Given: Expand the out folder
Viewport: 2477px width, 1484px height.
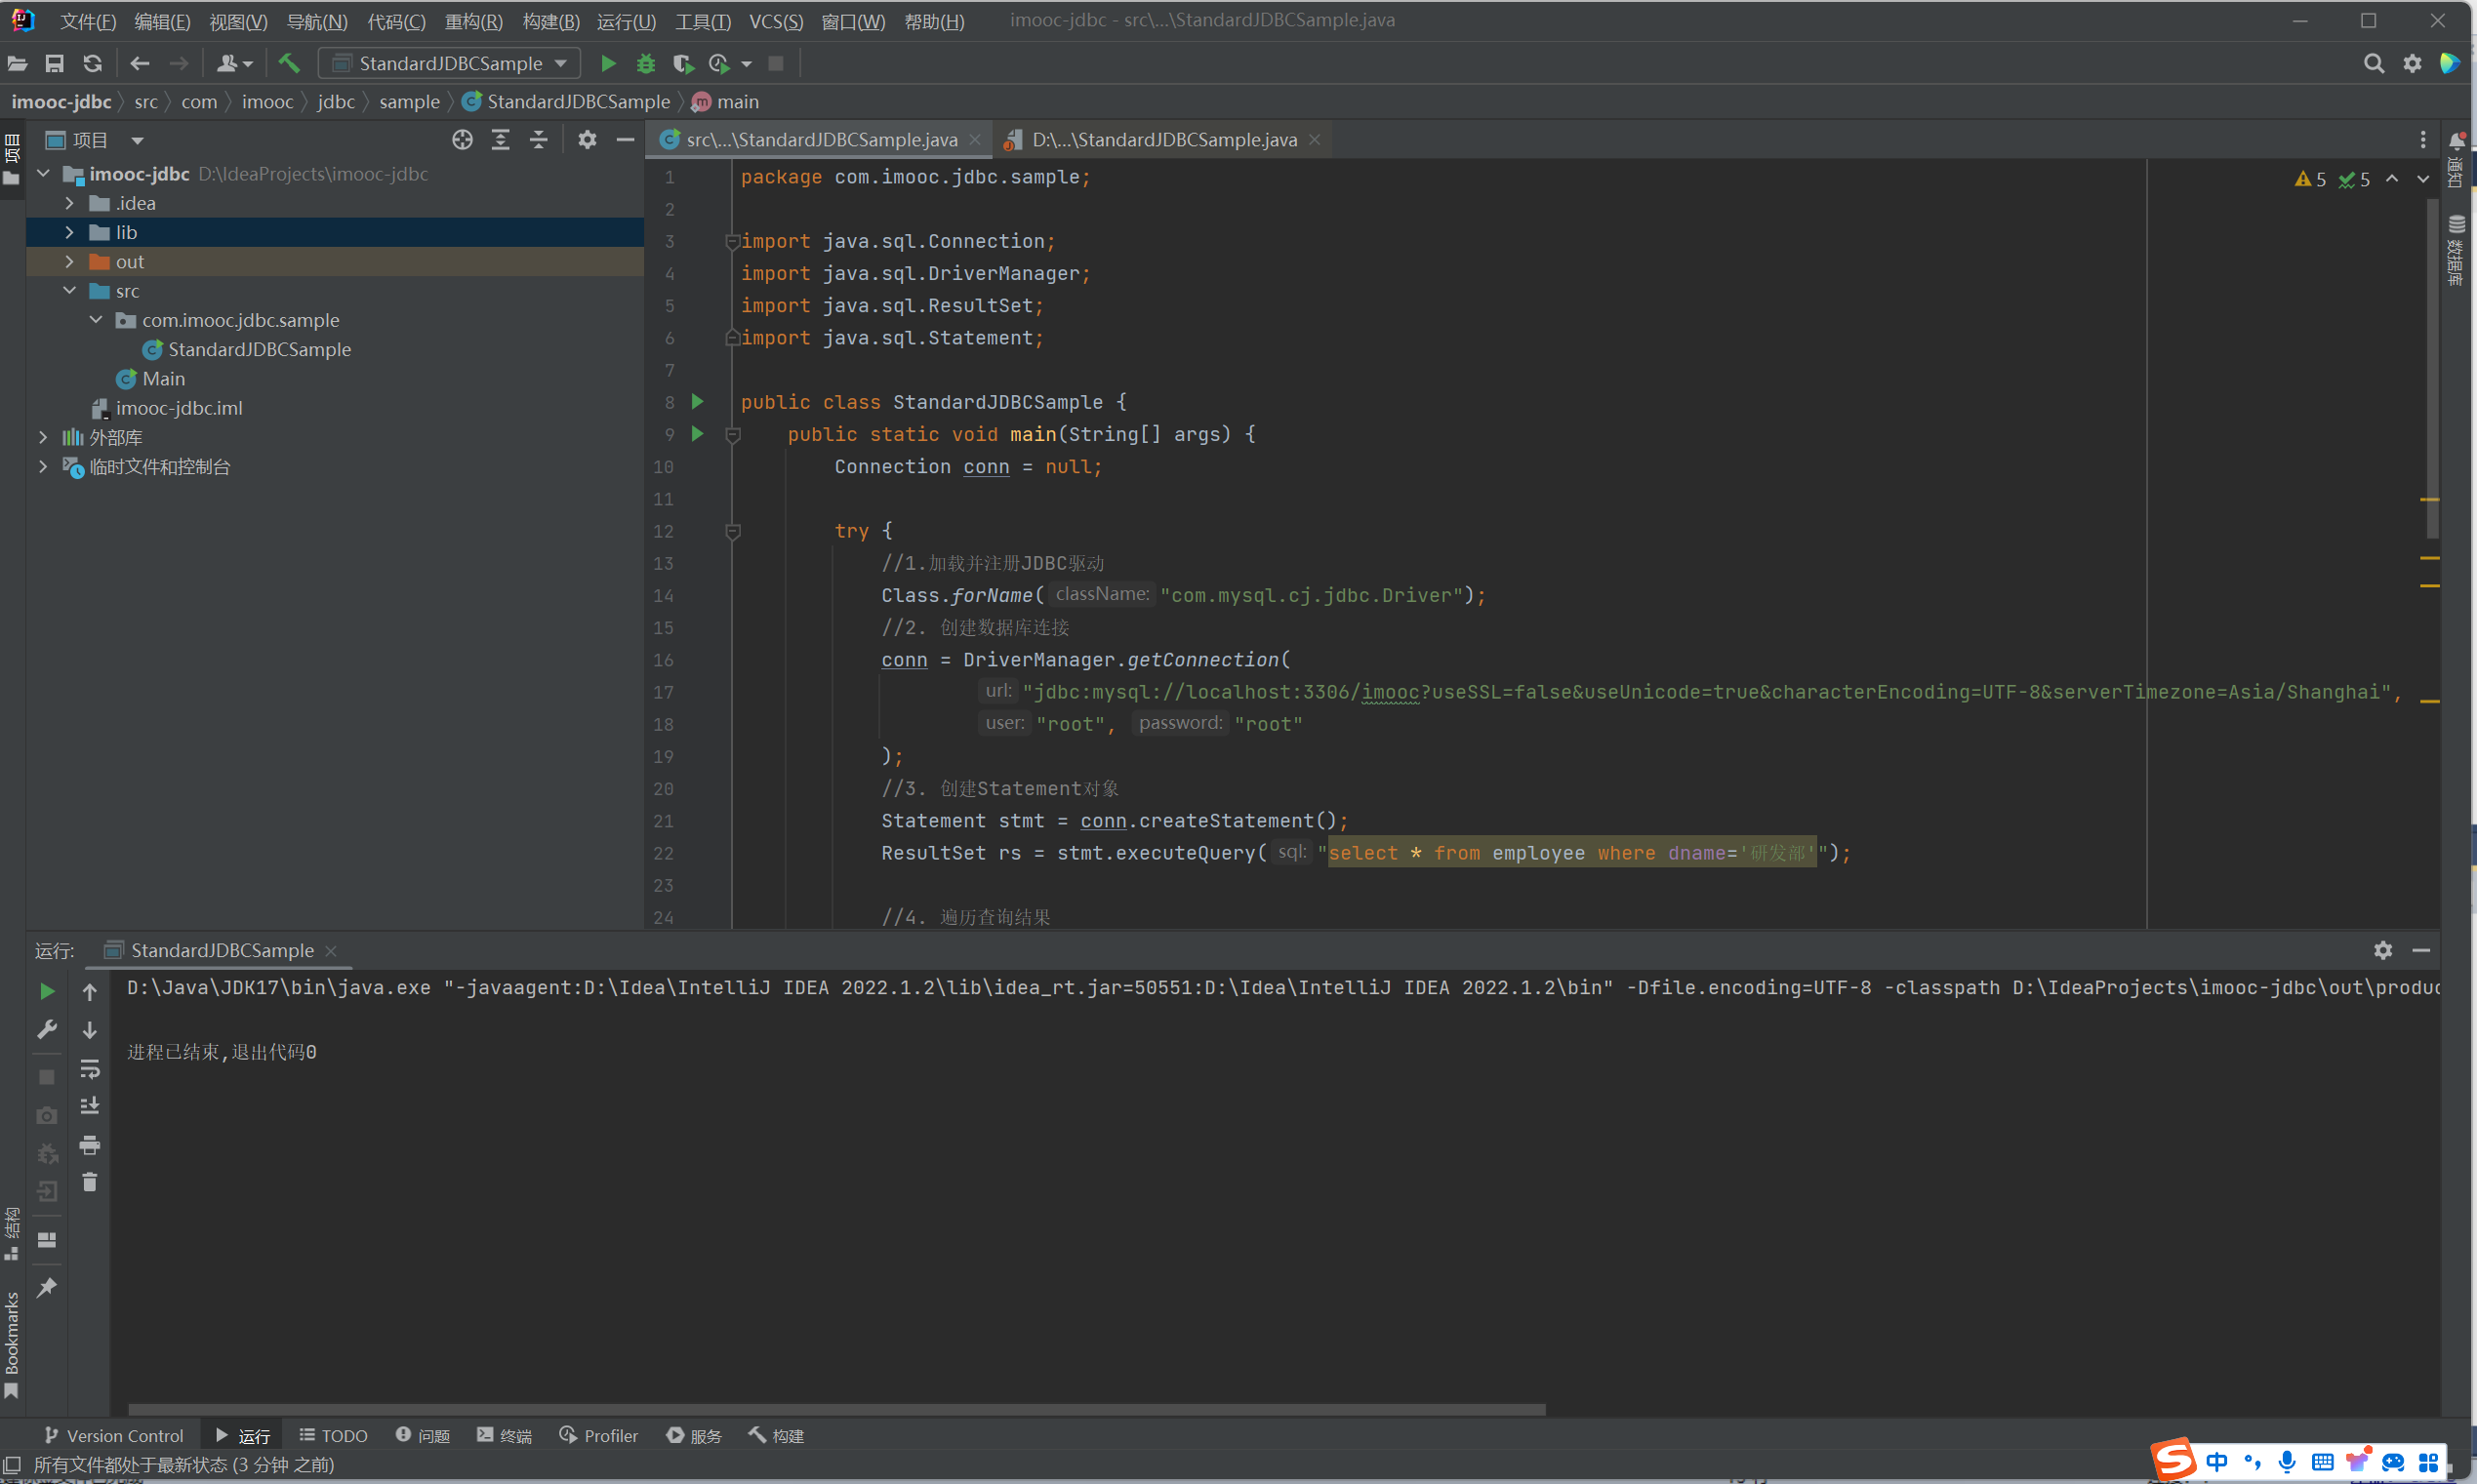Looking at the screenshot, I should click(x=69, y=262).
